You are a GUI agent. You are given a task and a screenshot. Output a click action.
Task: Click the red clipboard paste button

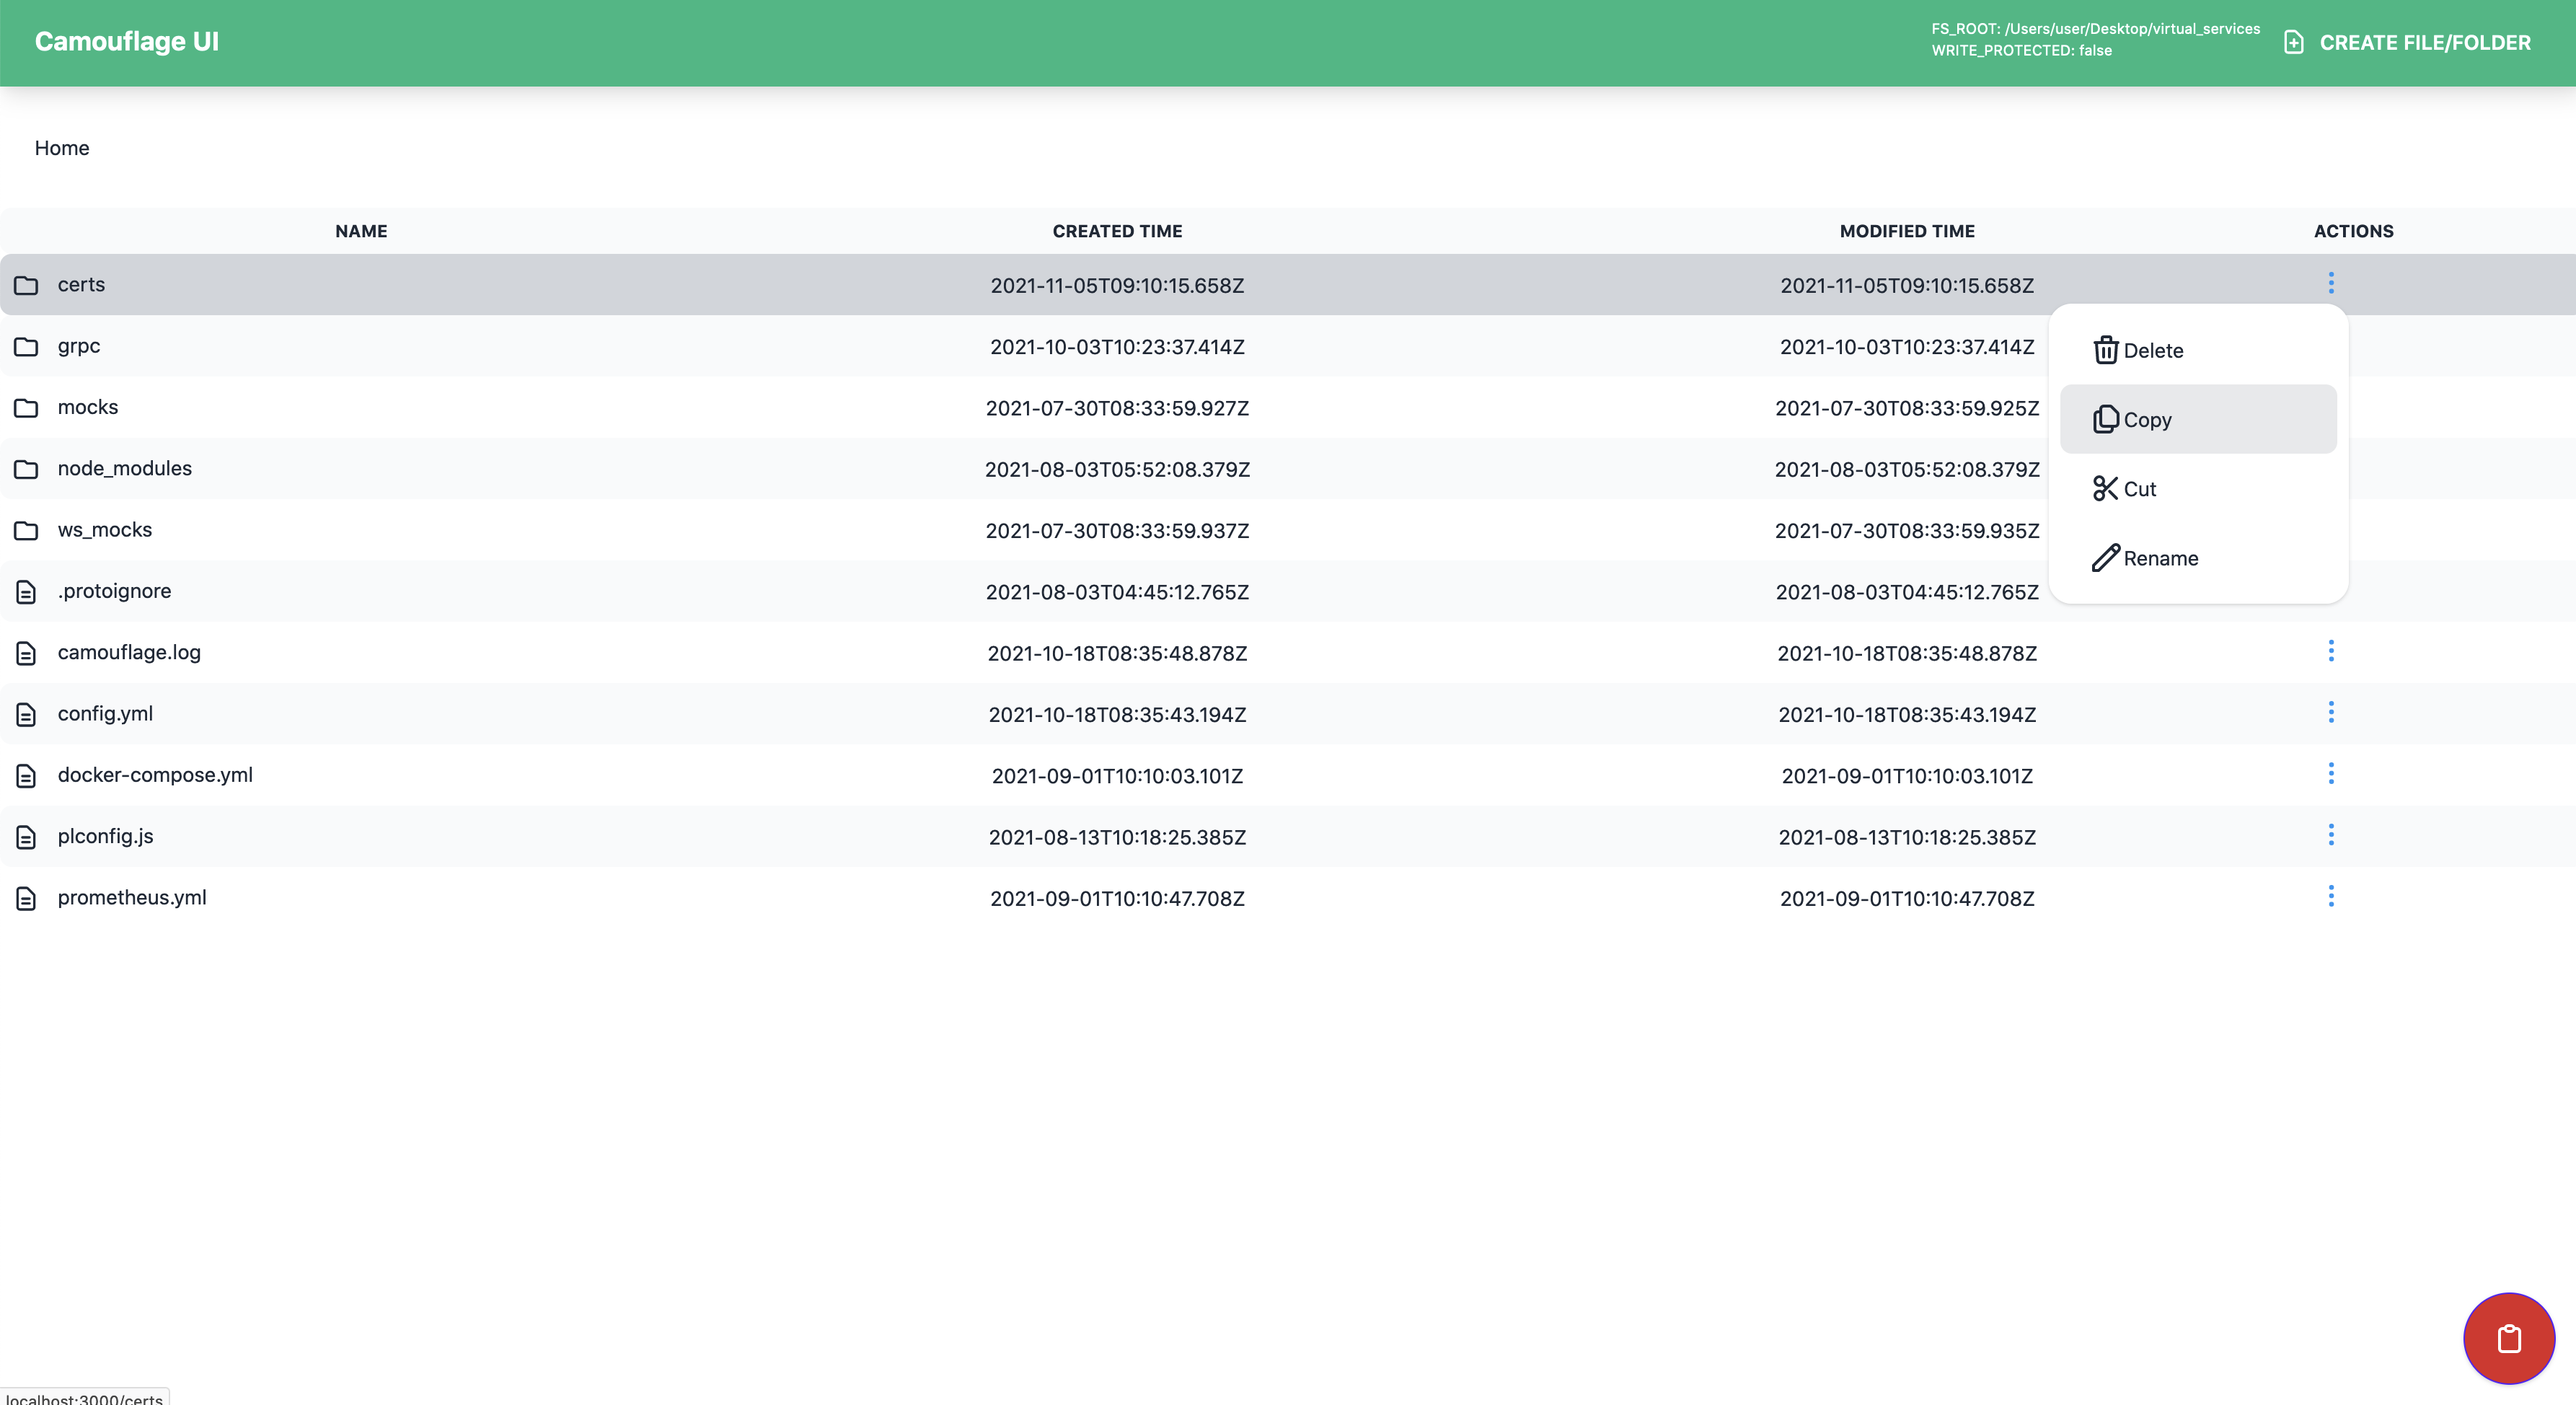[2509, 1338]
